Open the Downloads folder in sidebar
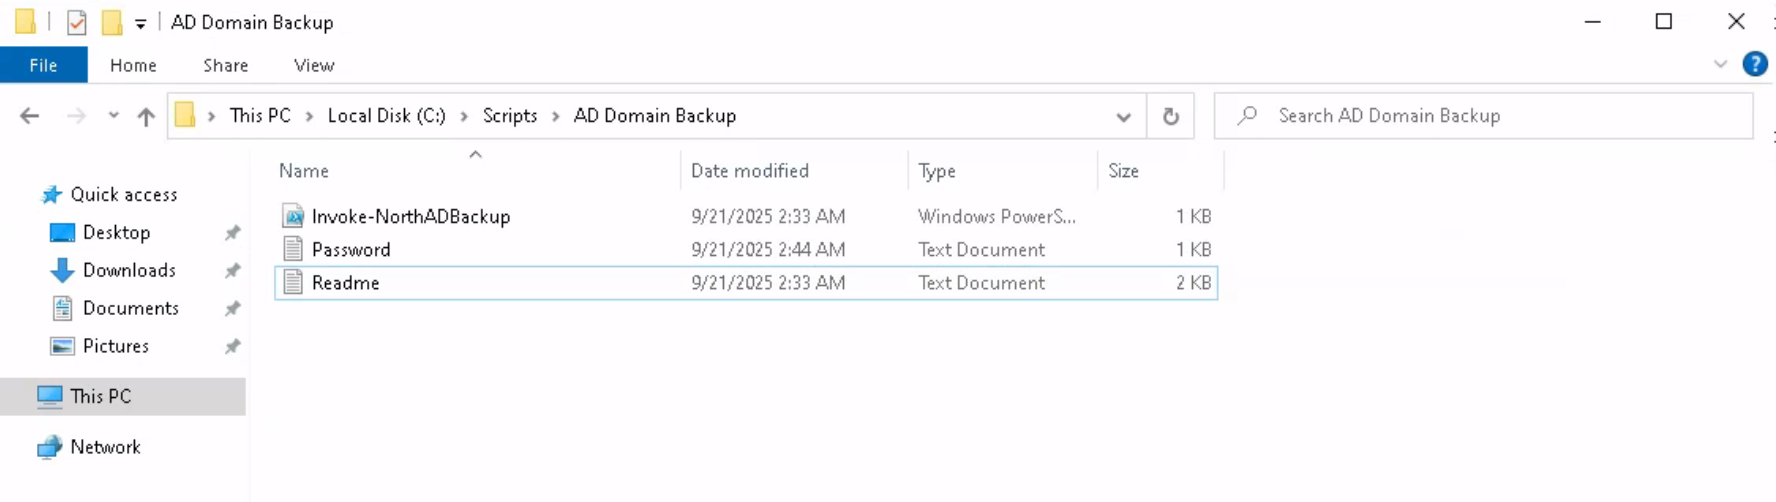The image size is (1776, 502). (128, 270)
